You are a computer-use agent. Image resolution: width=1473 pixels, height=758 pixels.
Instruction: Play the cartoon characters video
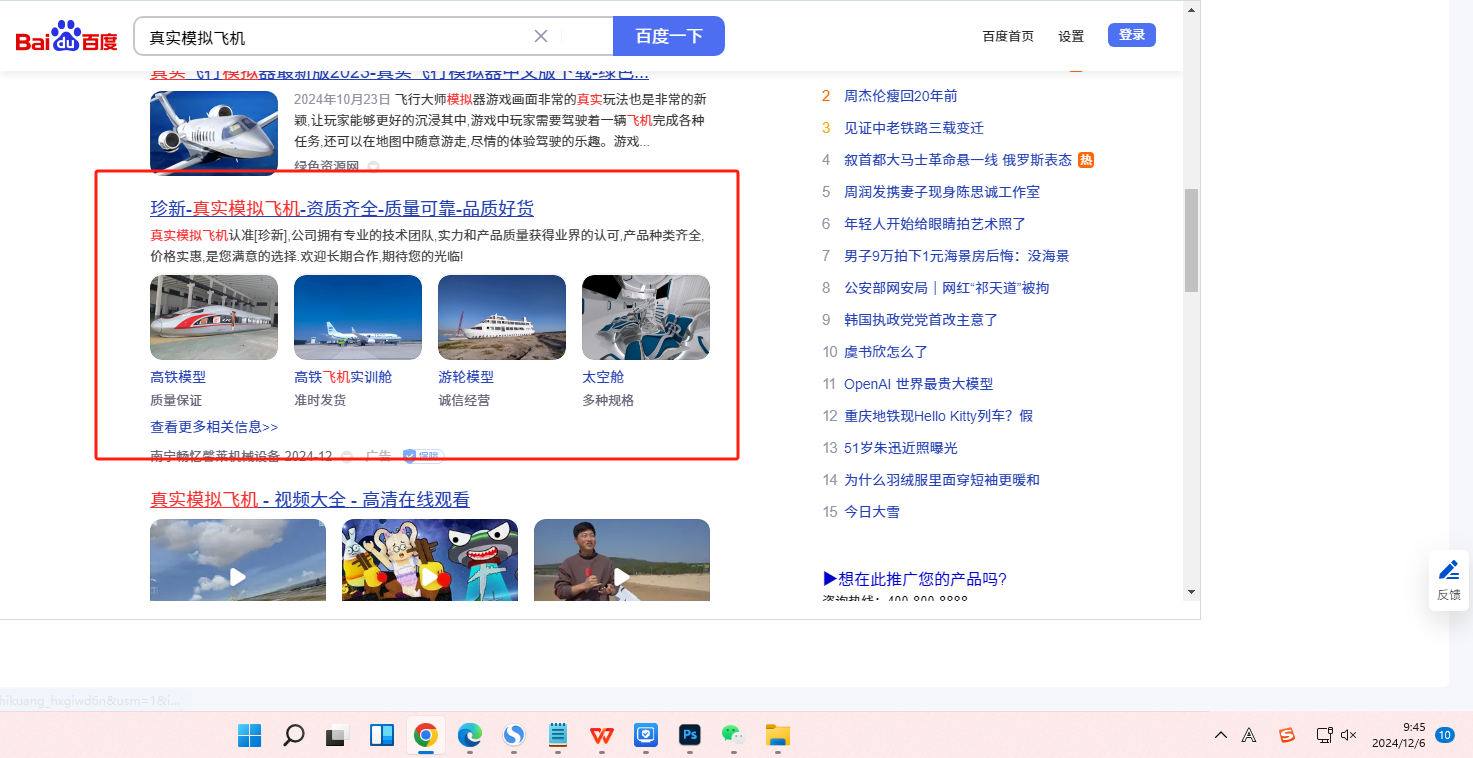tap(430, 560)
